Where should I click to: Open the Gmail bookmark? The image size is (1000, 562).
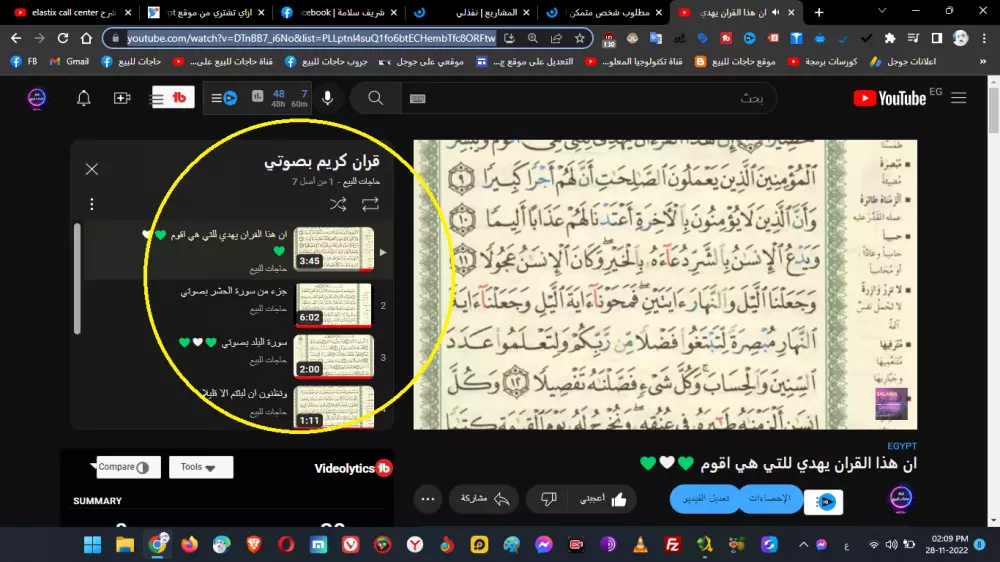coord(70,62)
